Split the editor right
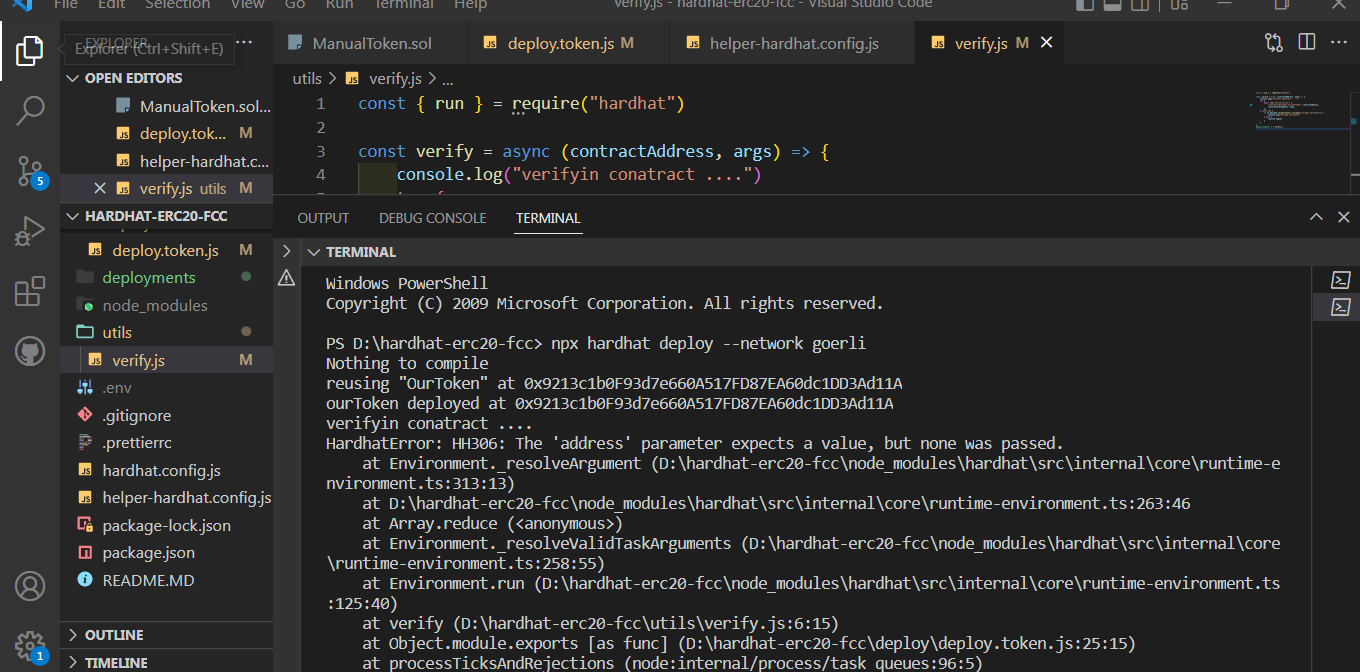This screenshot has height=672, width=1360. (x=1307, y=43)
